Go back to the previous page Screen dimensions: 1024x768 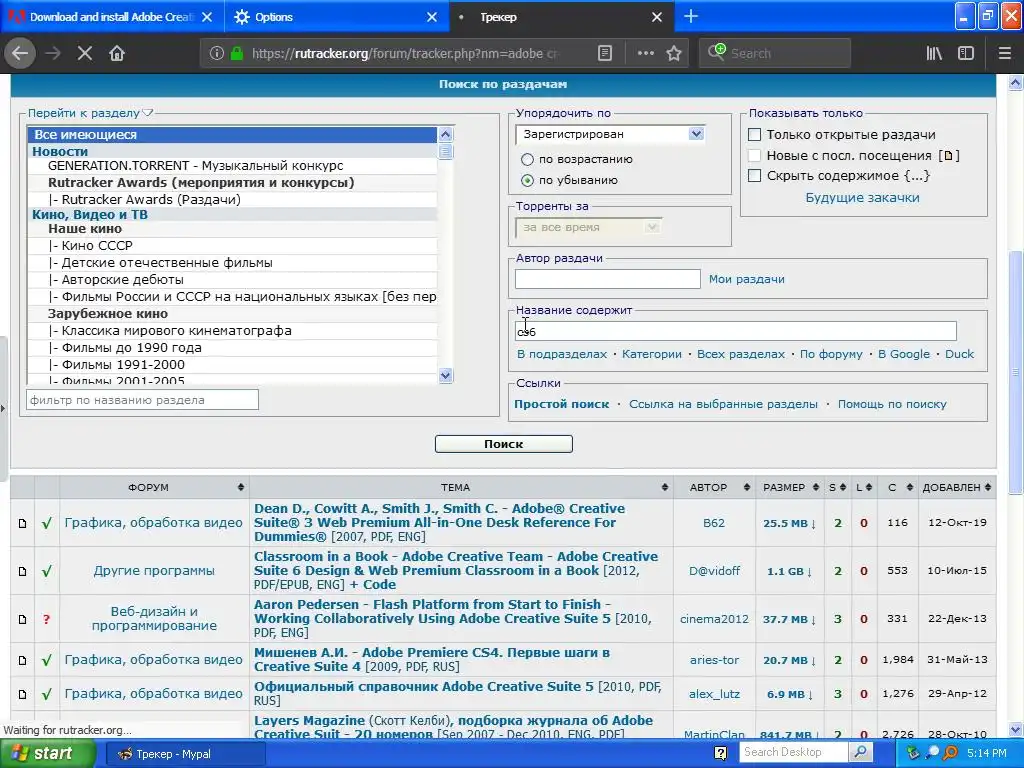(x=20, y=54)
